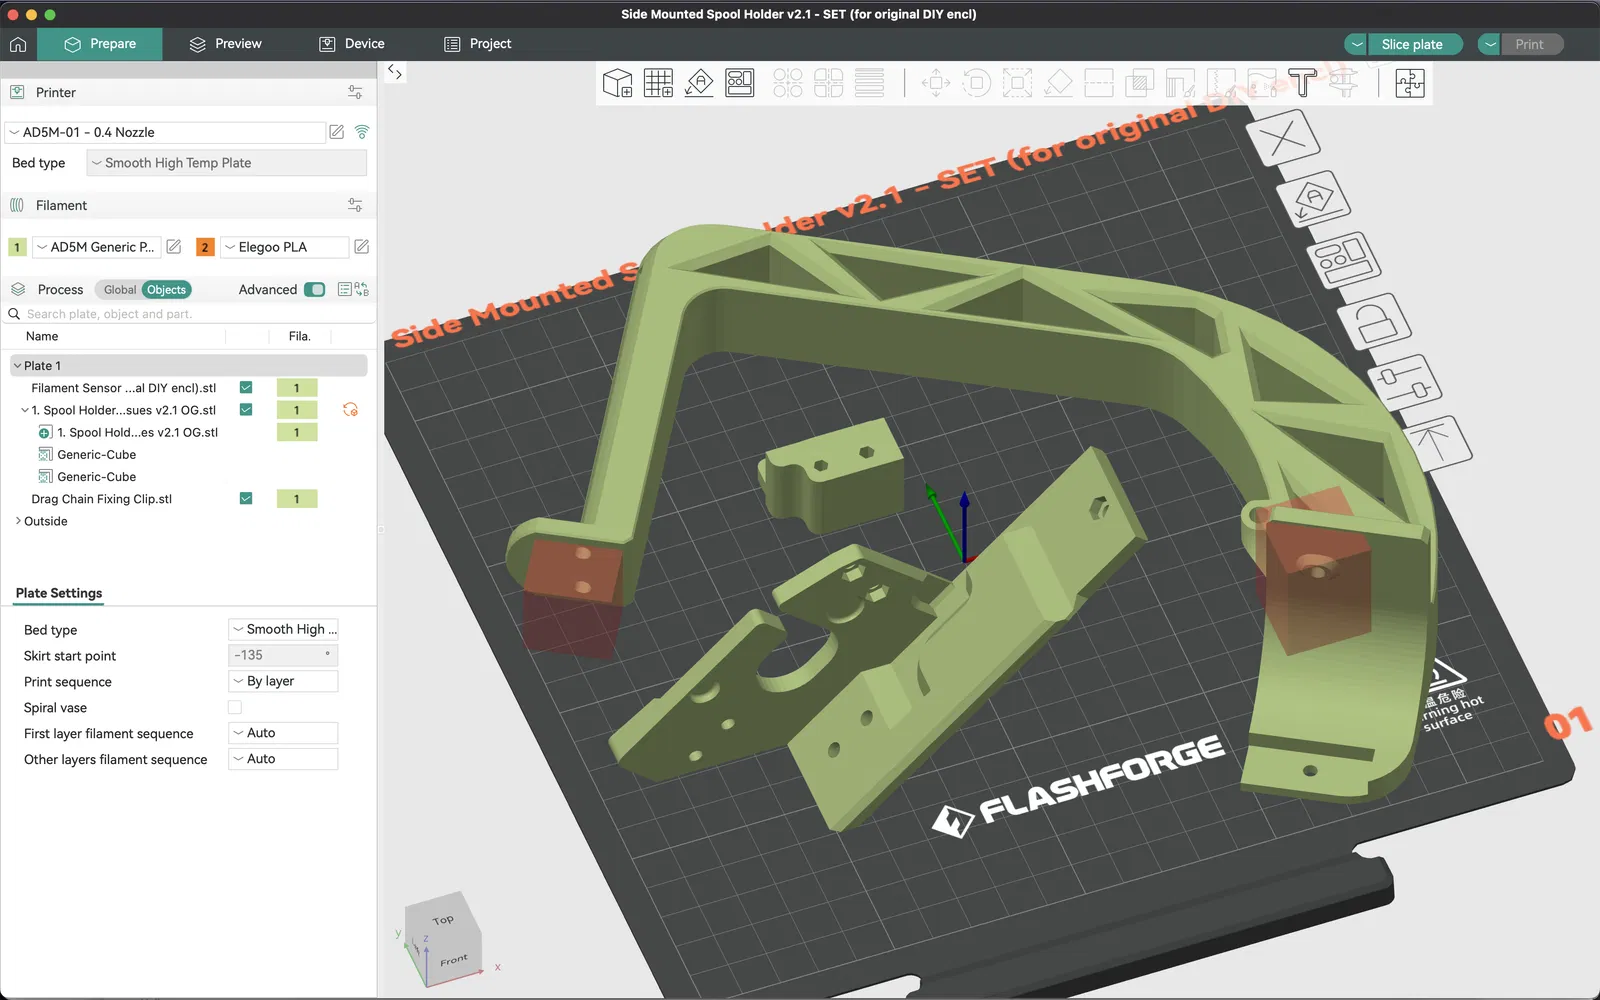The image size is (1600, 1000).
Task: Expand the Outside tree item
Action: click(18, 521)
